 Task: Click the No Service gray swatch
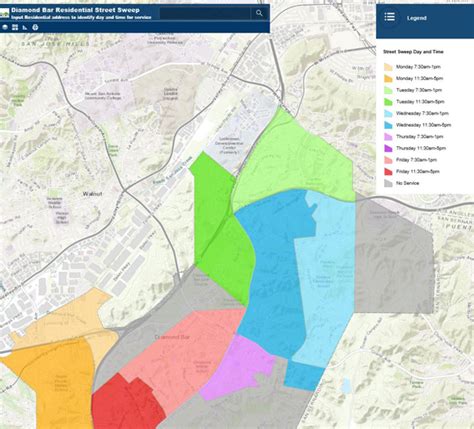pyautogui.click(x=388, y=183)
